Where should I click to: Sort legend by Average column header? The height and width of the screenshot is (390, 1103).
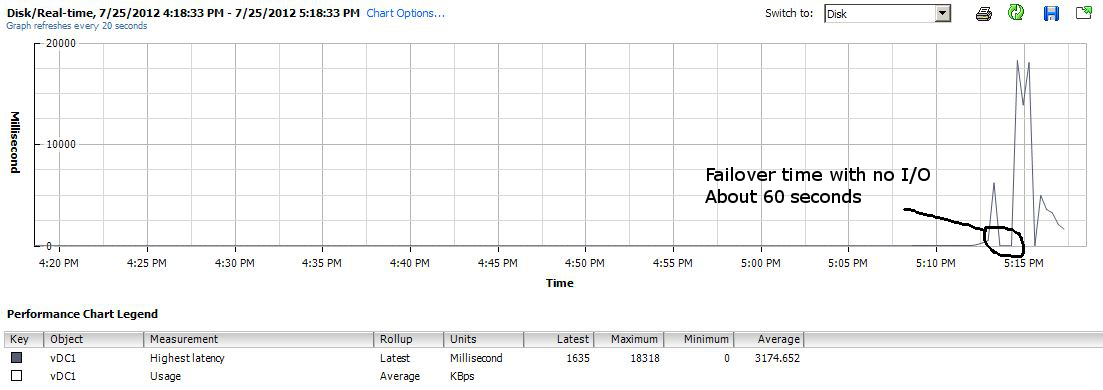pos(769,339)
